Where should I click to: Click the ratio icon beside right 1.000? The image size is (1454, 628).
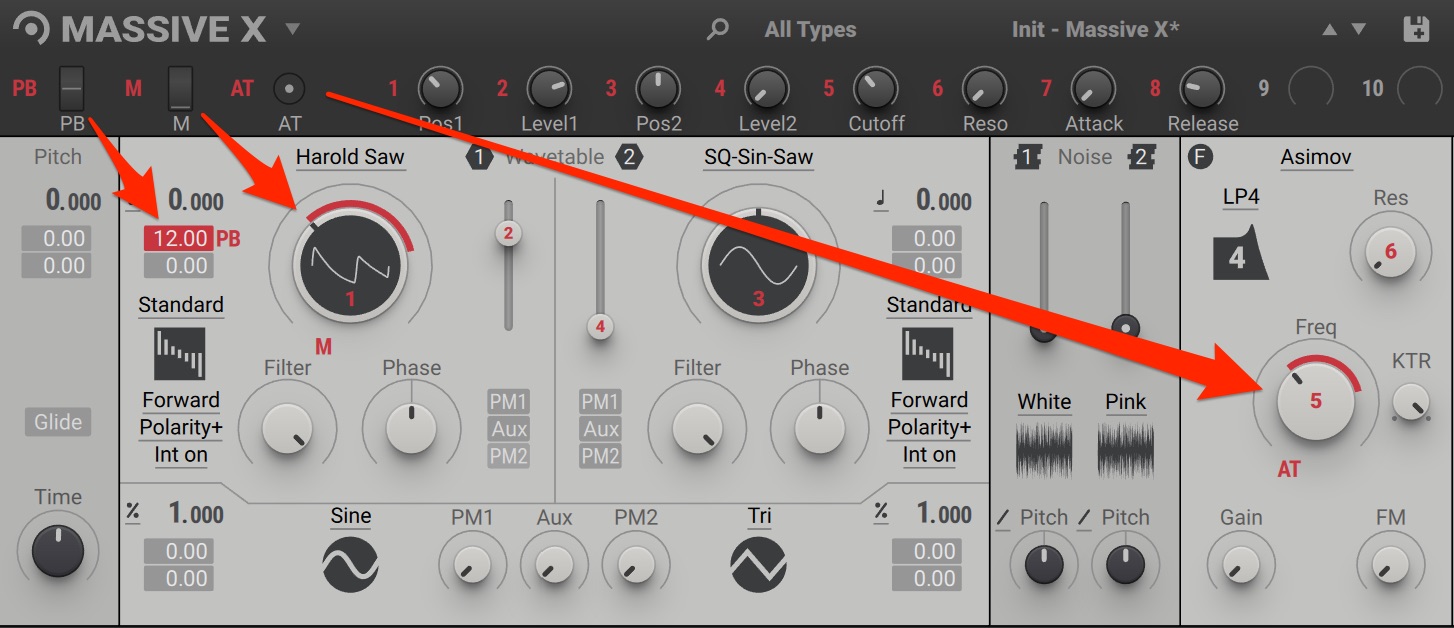(881, 512)
